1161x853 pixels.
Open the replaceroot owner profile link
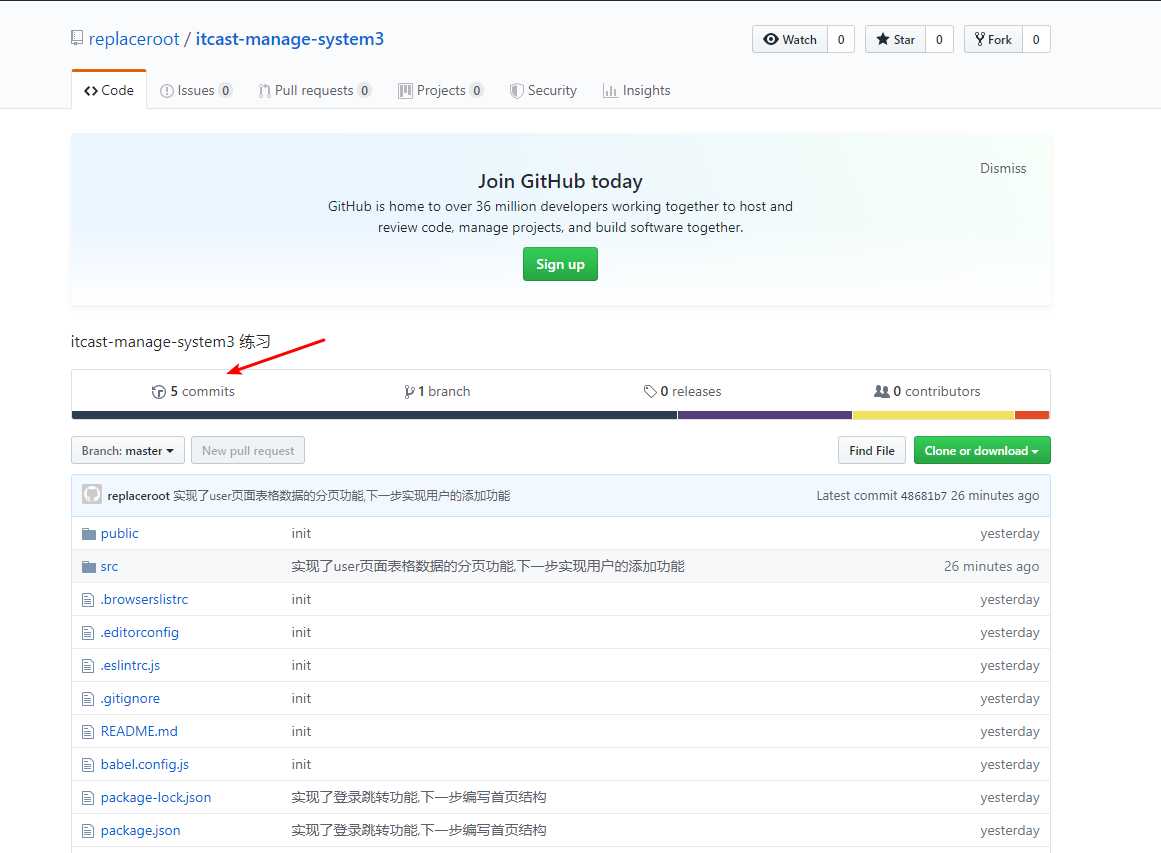click(134, 39)
